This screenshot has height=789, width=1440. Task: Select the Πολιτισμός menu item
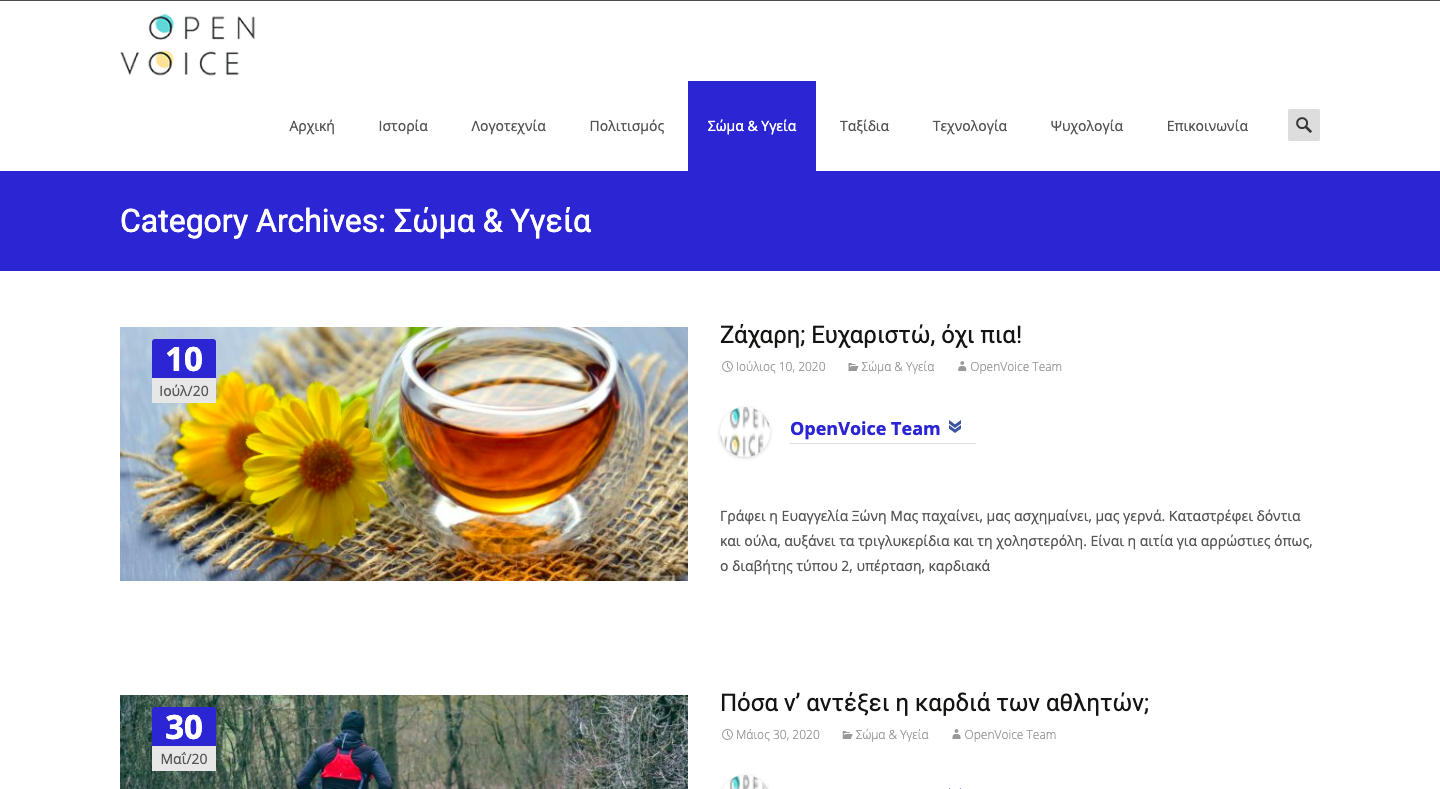(x=627, y=126)
